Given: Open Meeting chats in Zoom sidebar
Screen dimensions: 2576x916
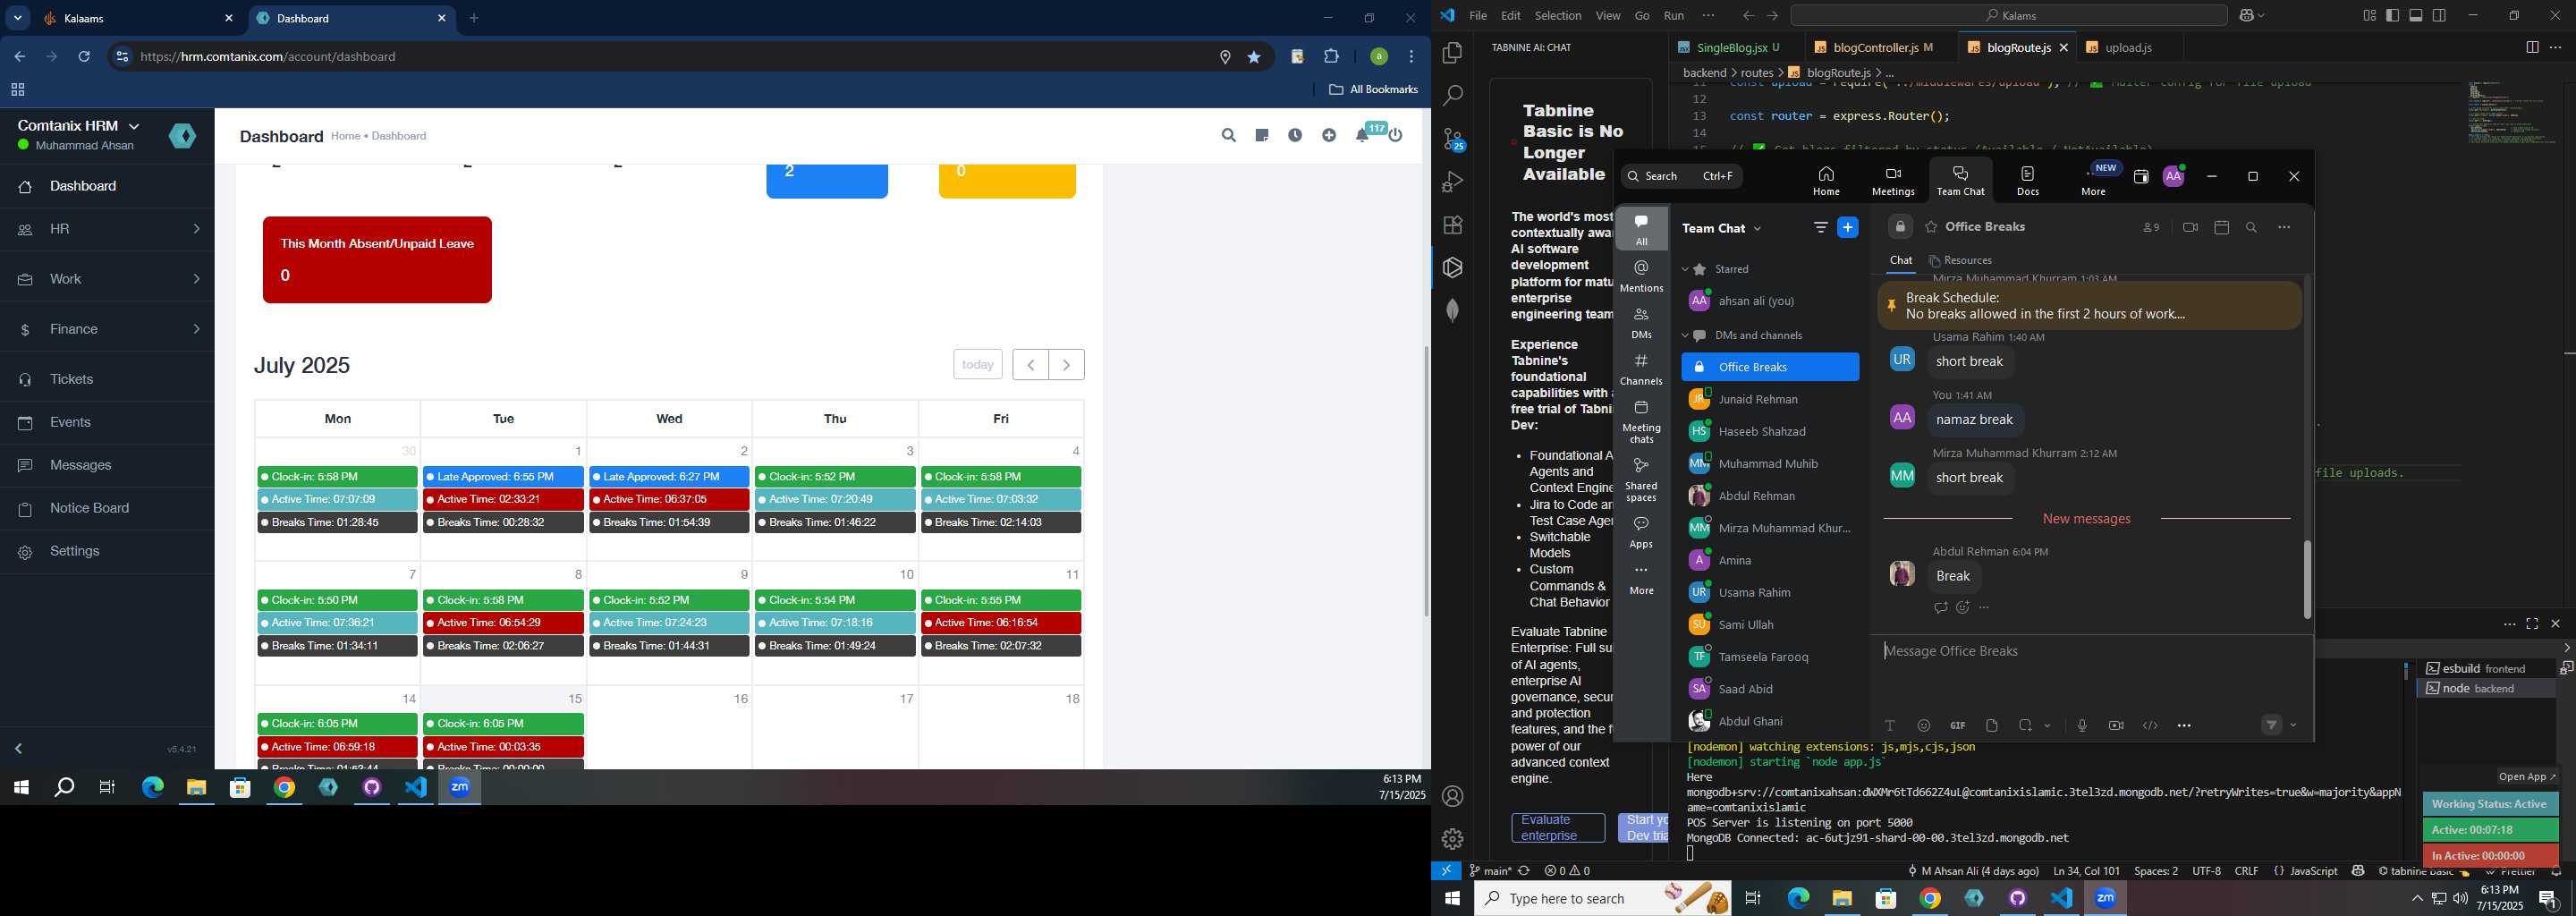Looking at the screenshot, I should 1641,422.
